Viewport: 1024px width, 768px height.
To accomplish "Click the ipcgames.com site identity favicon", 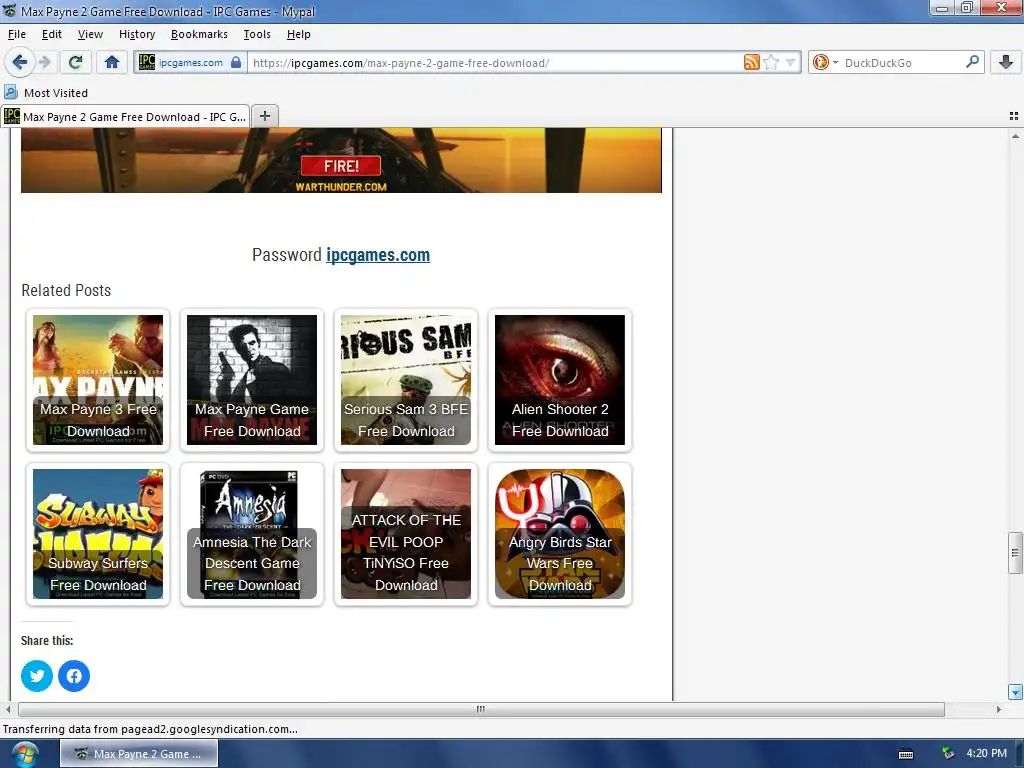I will (x=147, y=62).
